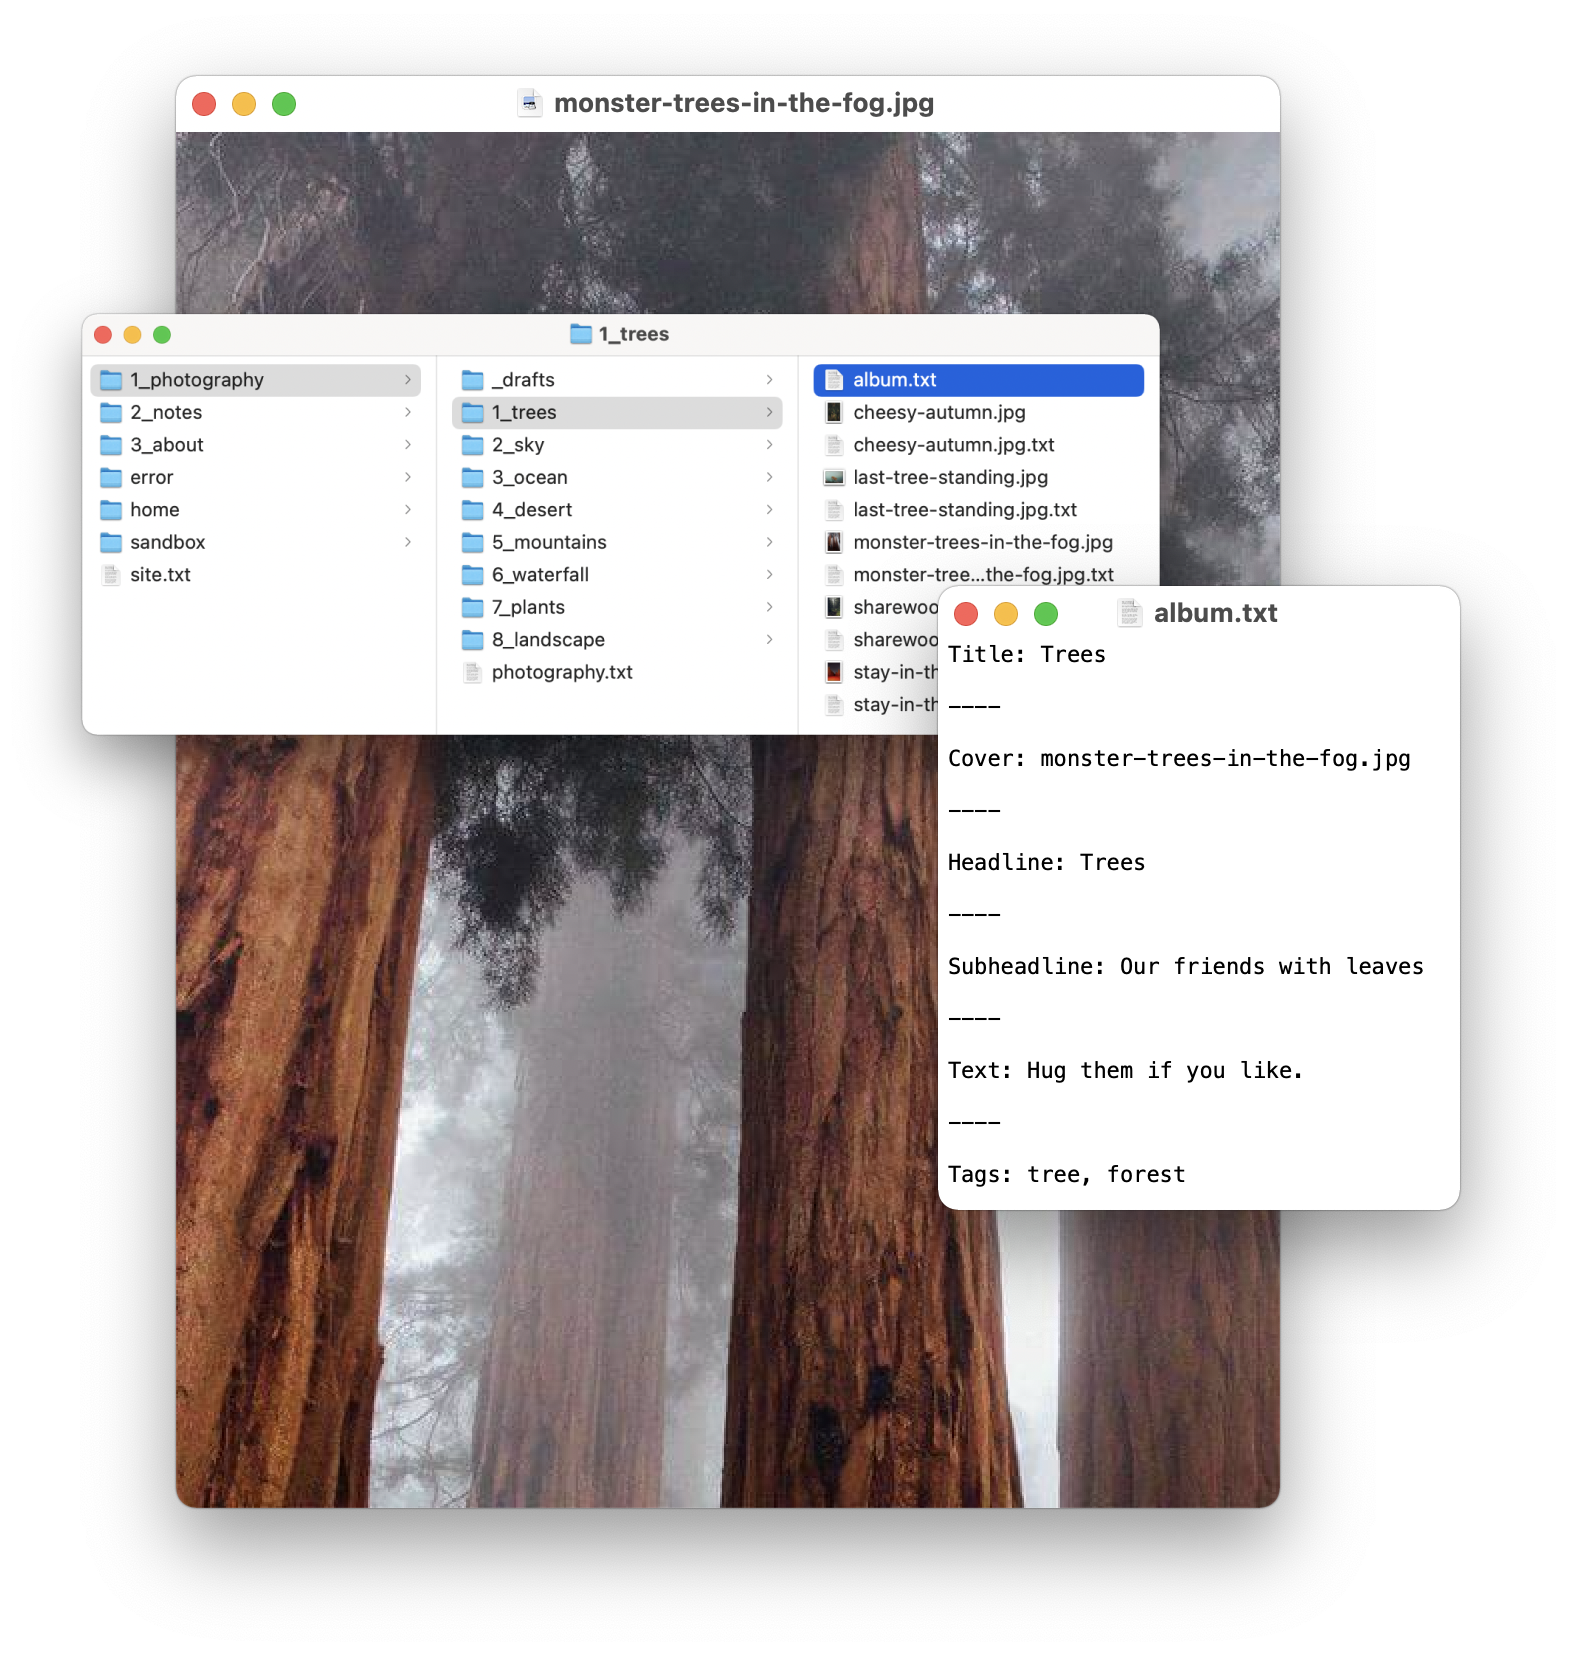The width and height of the screenshot is (1572, 1656).
Task: Click the 1_trees folder icon in middle column
Action: [x=473, y=412]
